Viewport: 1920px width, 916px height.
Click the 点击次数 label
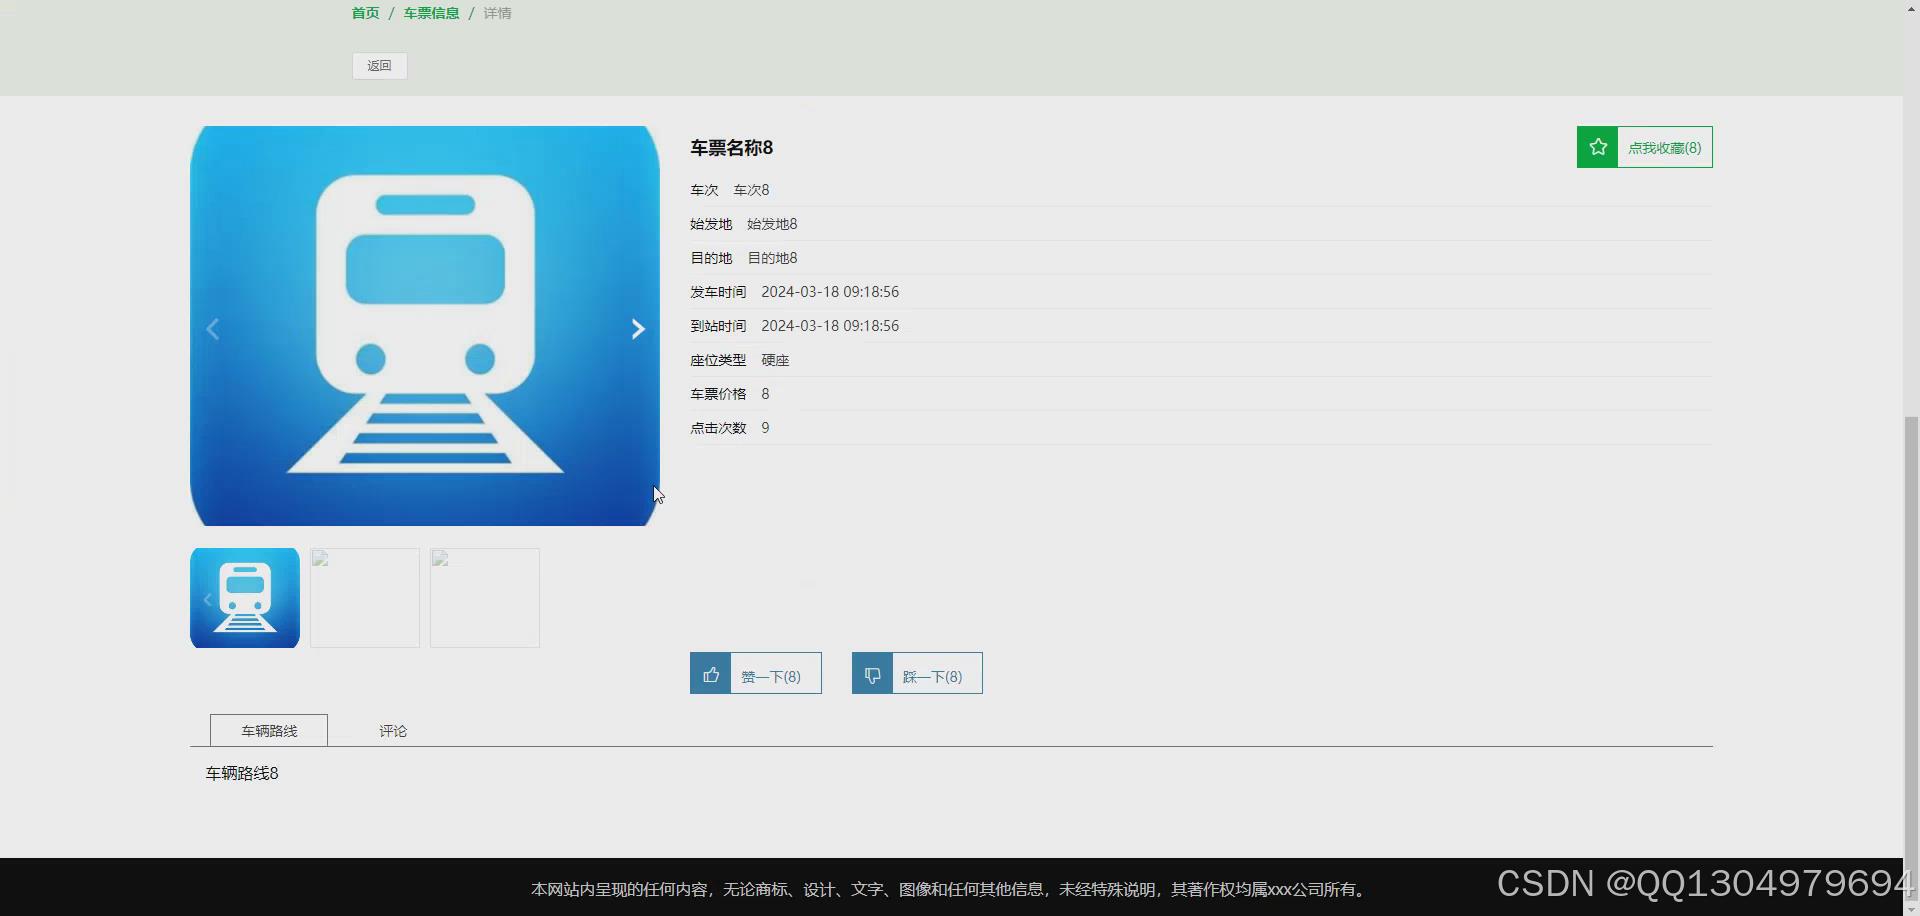point(718,428)
